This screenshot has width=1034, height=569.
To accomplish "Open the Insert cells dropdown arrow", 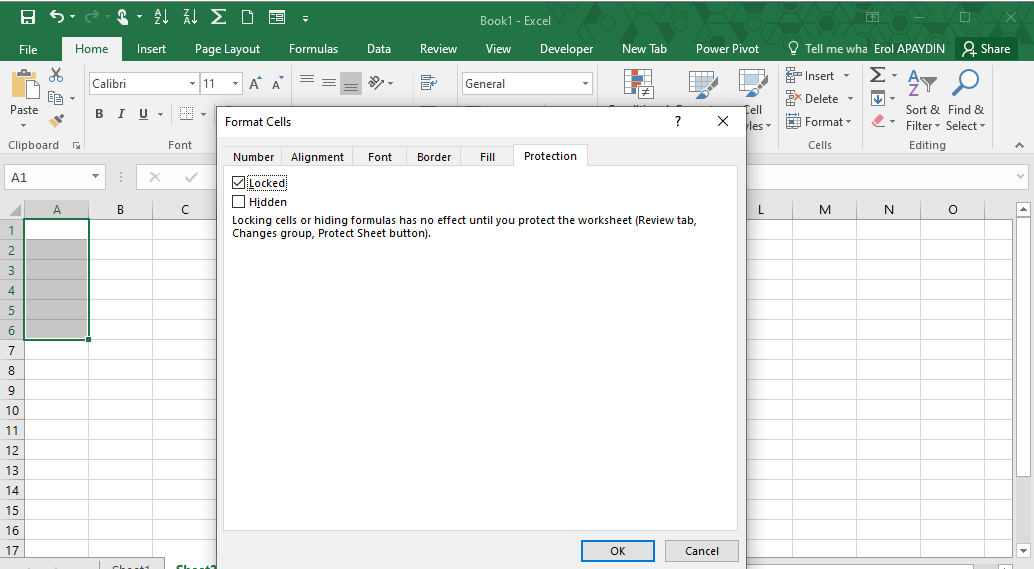I will tap(847, 76).
